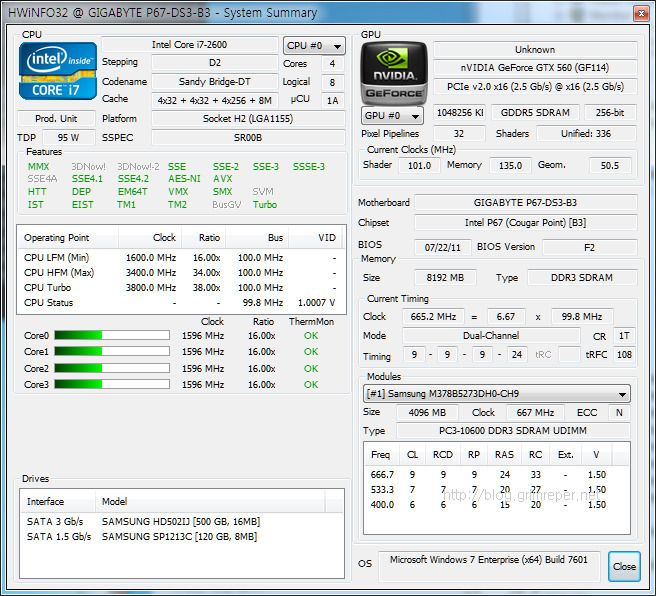
Task: Select the SAMSUNG HD502IJ drive row
Action: (182, 522)
